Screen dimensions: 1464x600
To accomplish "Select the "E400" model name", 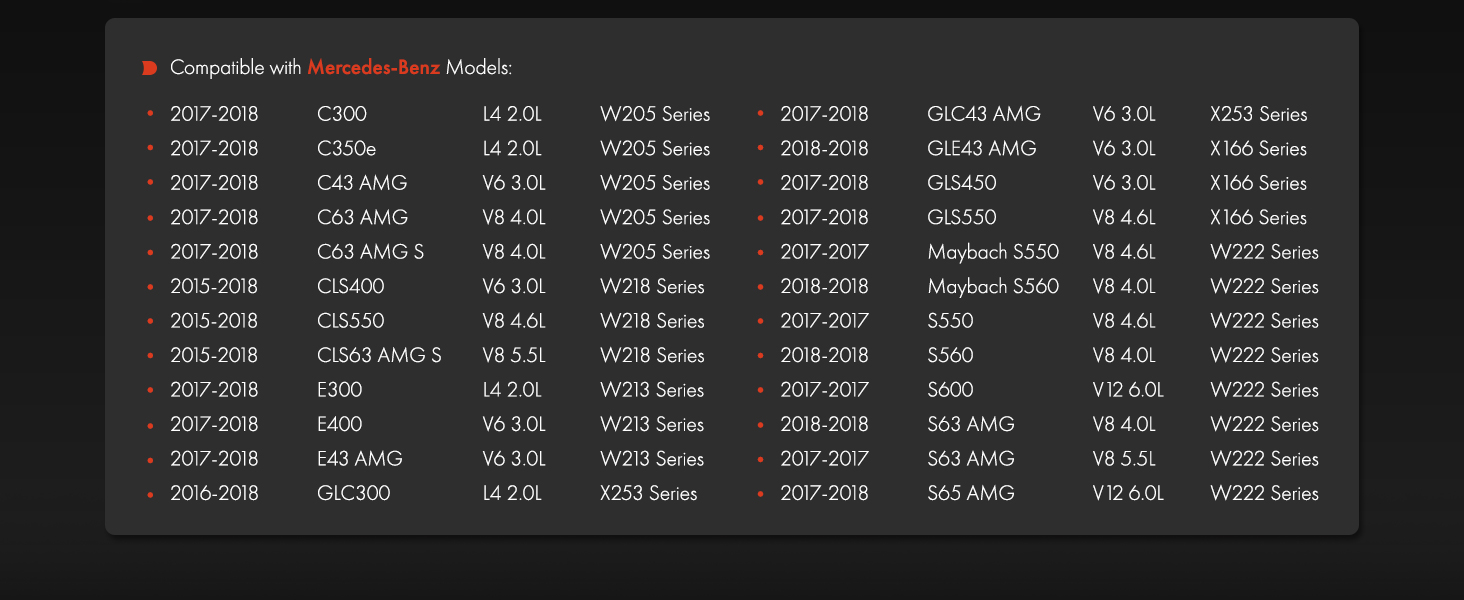I will coord(340,425).
